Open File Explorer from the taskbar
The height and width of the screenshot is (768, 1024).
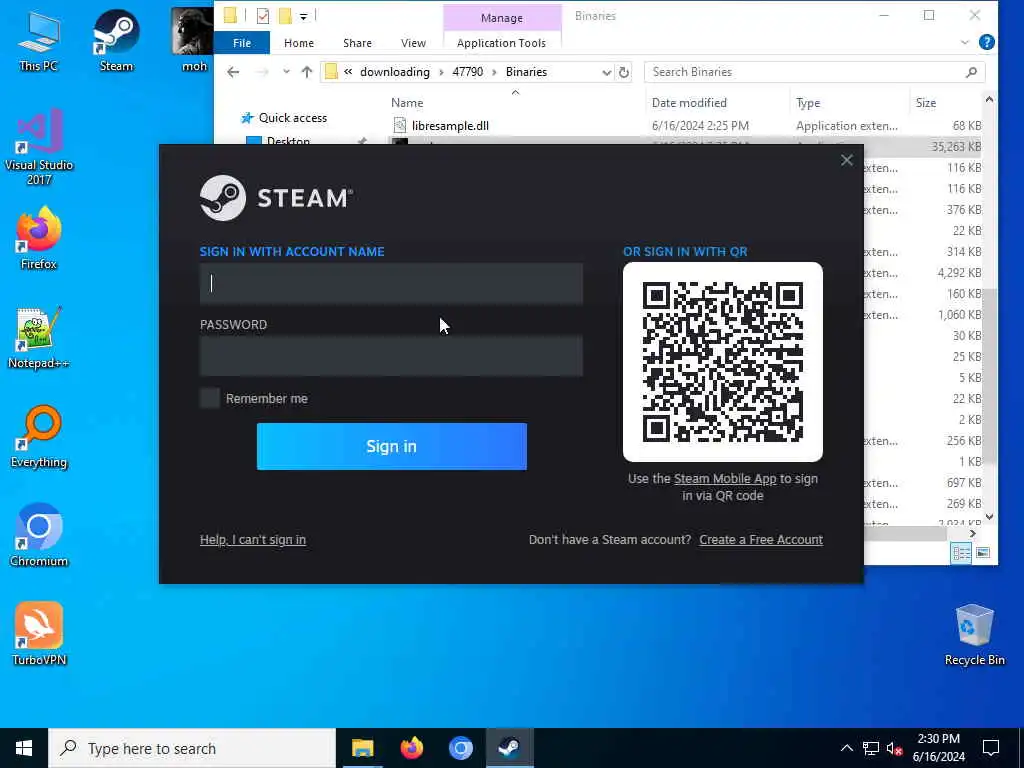(362, 748)
